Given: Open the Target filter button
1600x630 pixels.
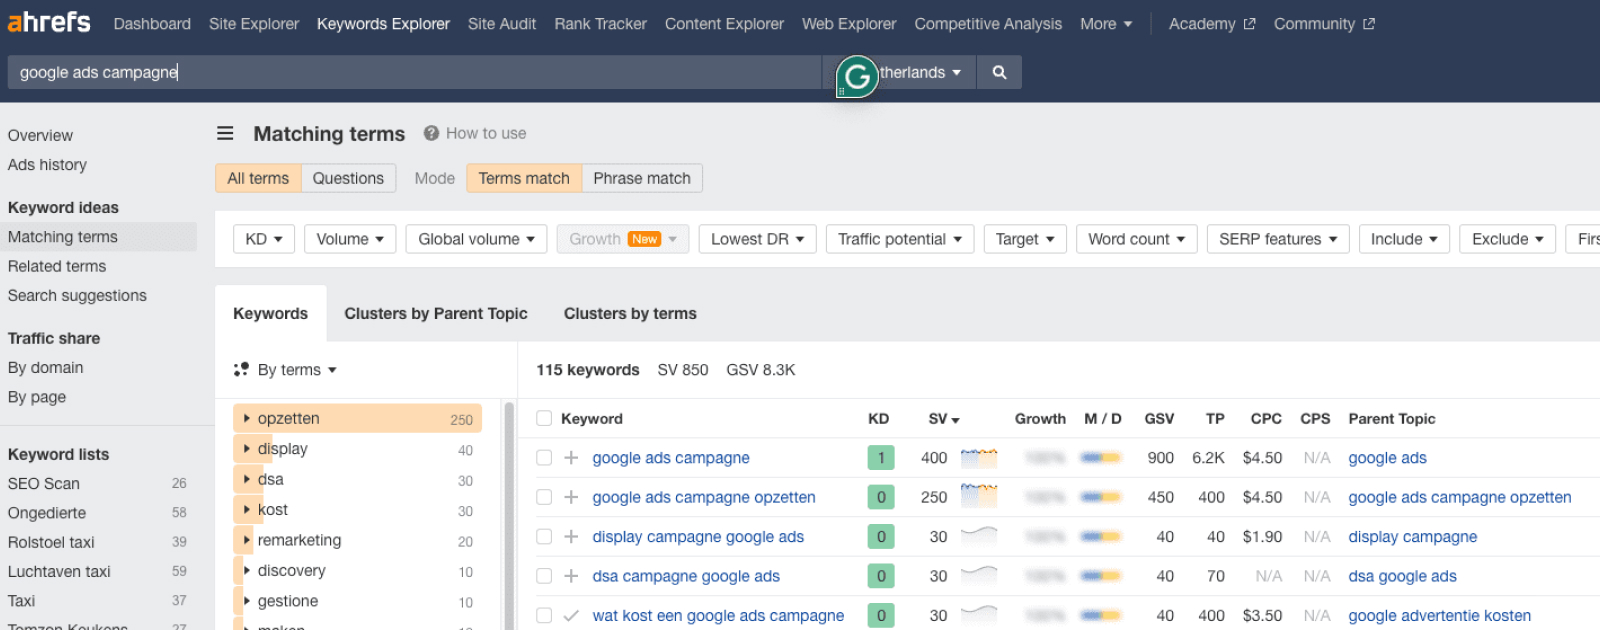Looking at the screenshot, I should (x=1025, y=239).
